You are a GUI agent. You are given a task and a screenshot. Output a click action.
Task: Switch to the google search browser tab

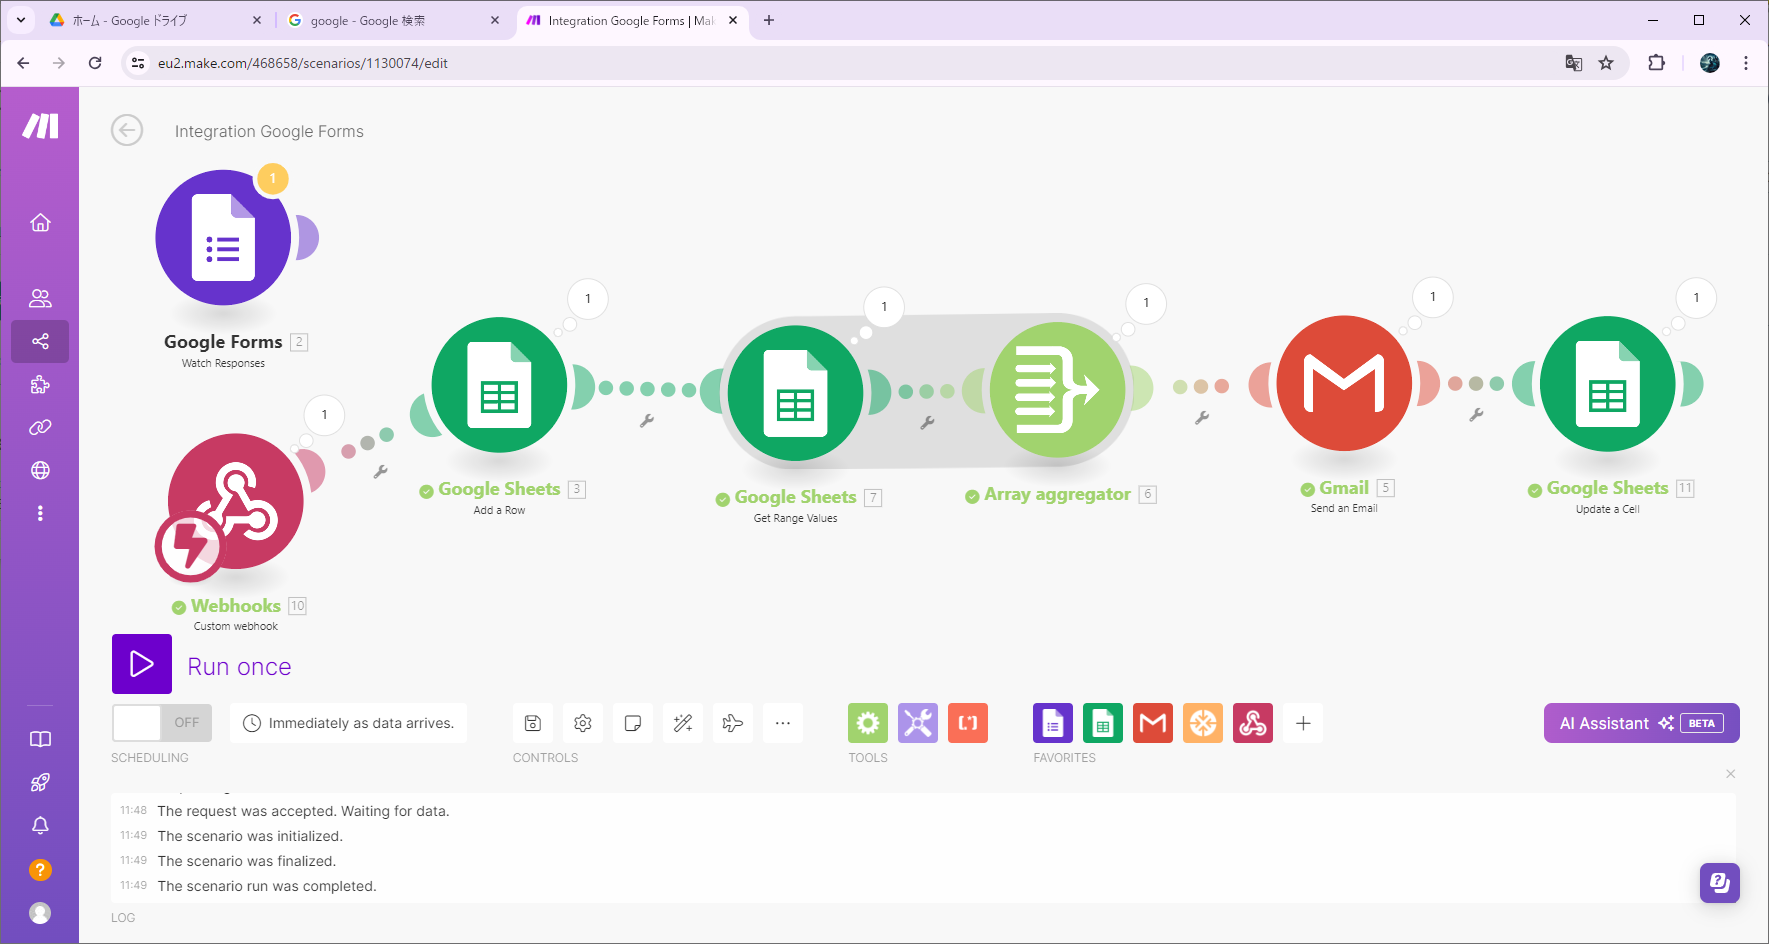(x=394, y=21)
